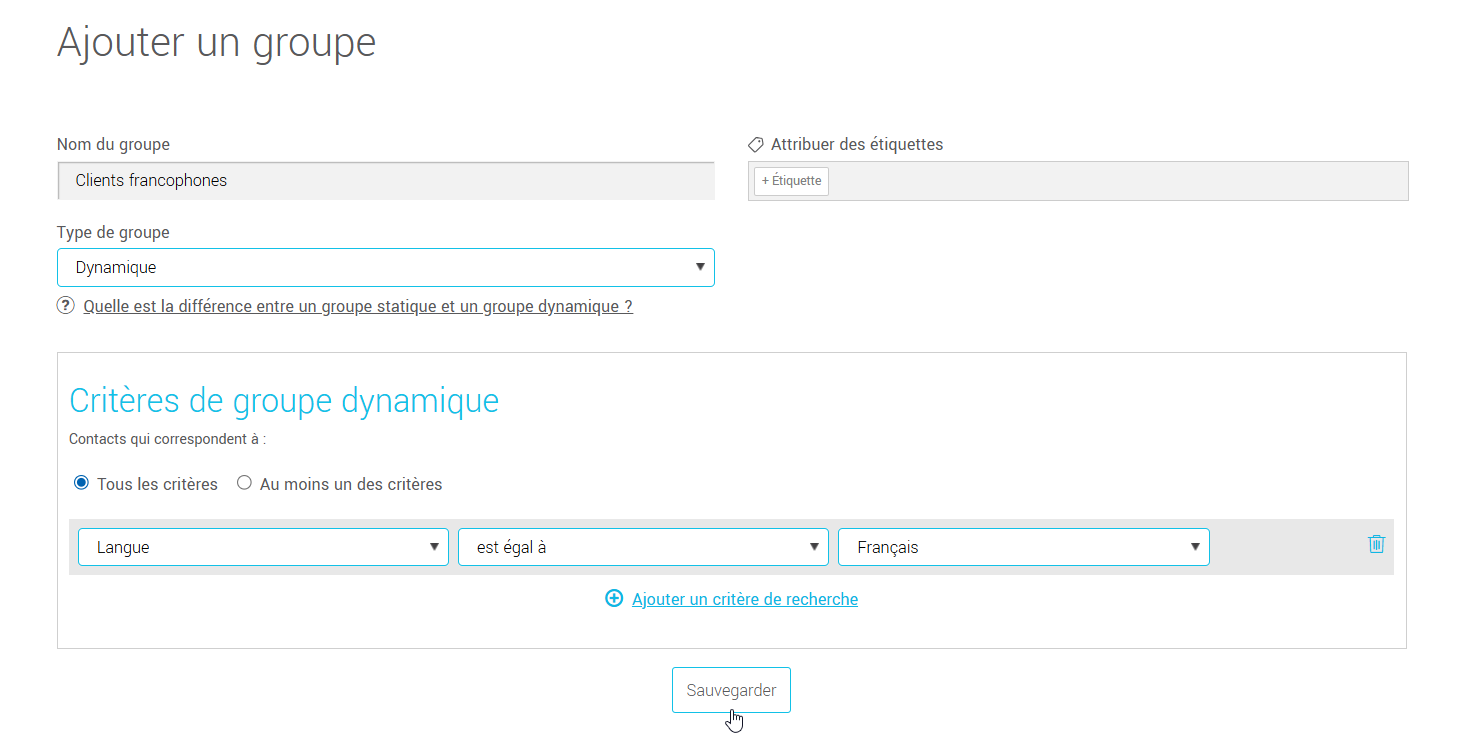Click Ajouter un critère de recherche
The height and width of the screenshot is (749, 1479).
coord(744,598)
